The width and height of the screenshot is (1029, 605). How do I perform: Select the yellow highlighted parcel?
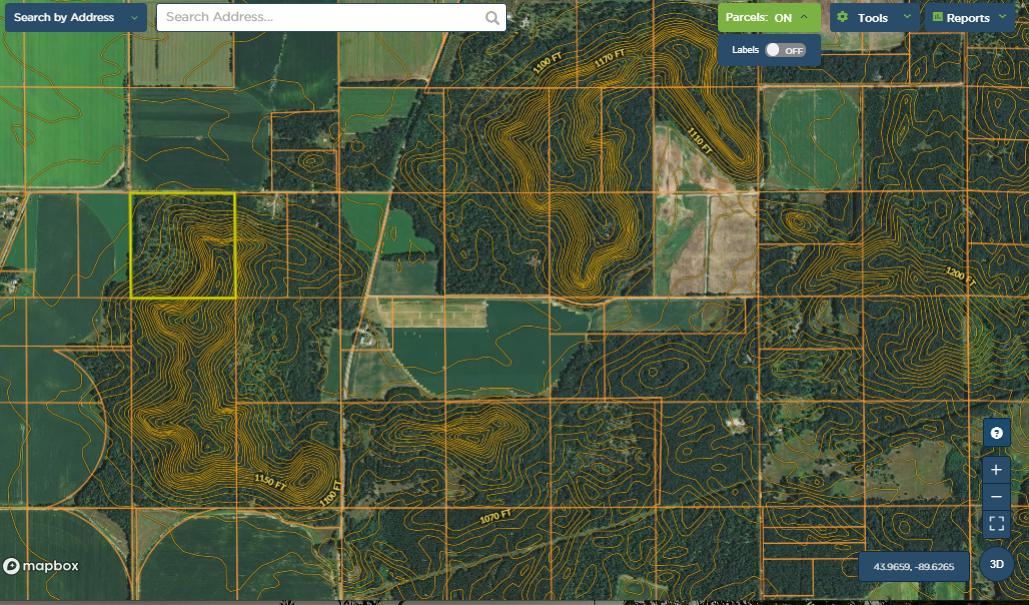(x=183, y=246)
